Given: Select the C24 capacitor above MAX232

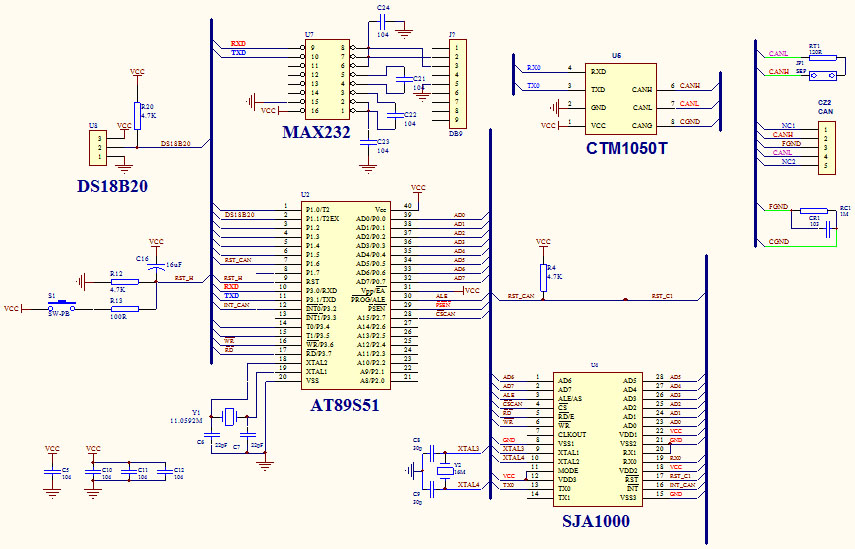Looking at the screenshot, I should pyautogui.click(x=383, y=22).
